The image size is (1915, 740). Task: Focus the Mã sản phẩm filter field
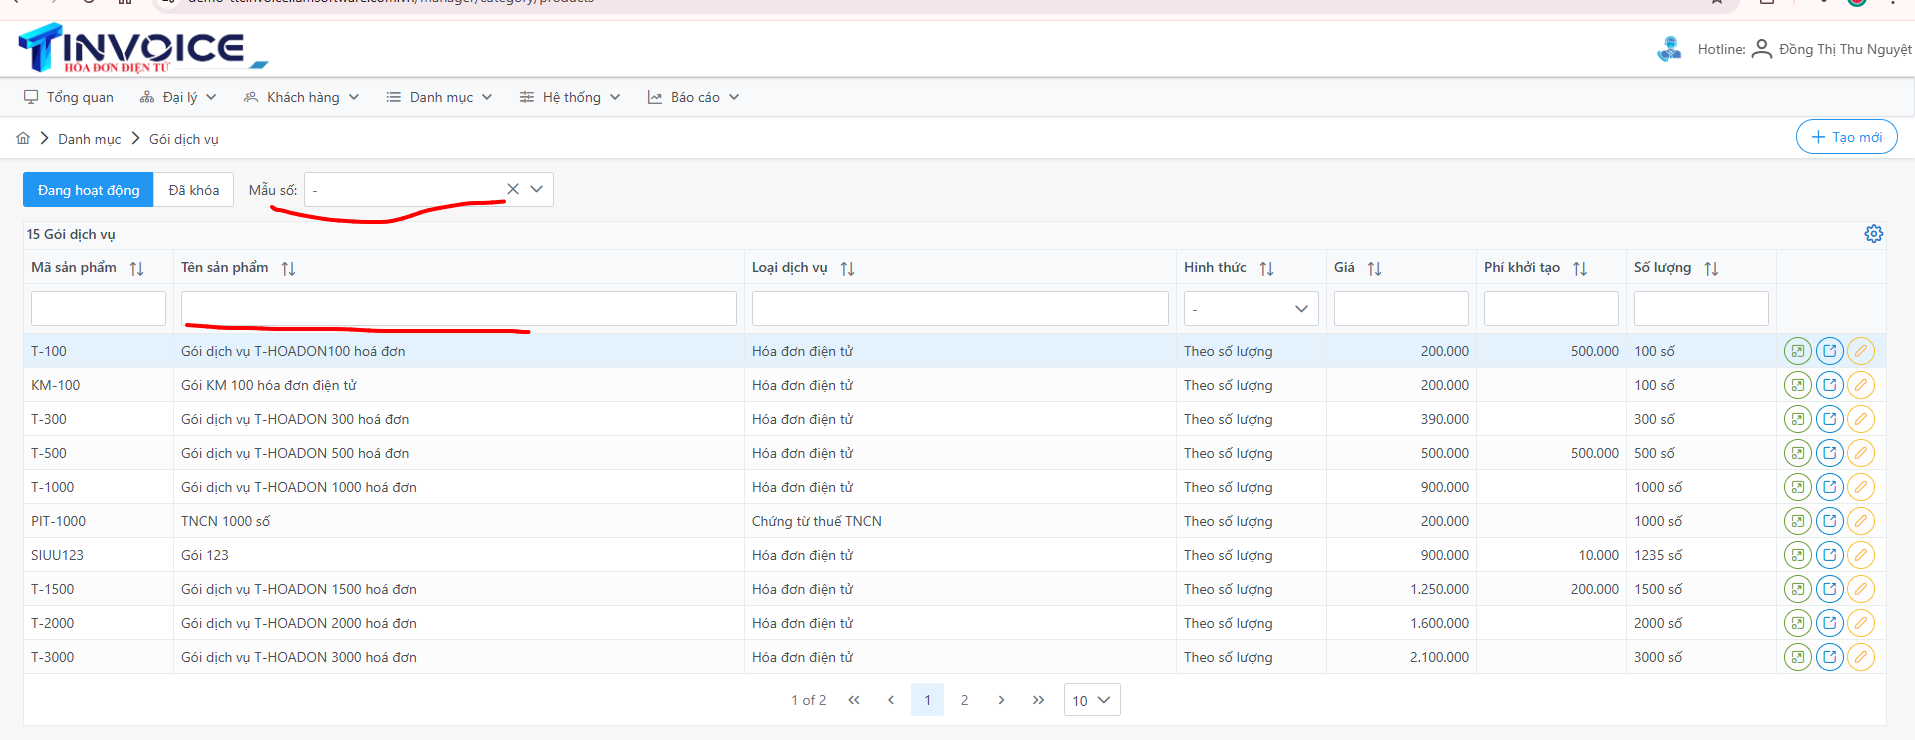click(x=98, y=308)
